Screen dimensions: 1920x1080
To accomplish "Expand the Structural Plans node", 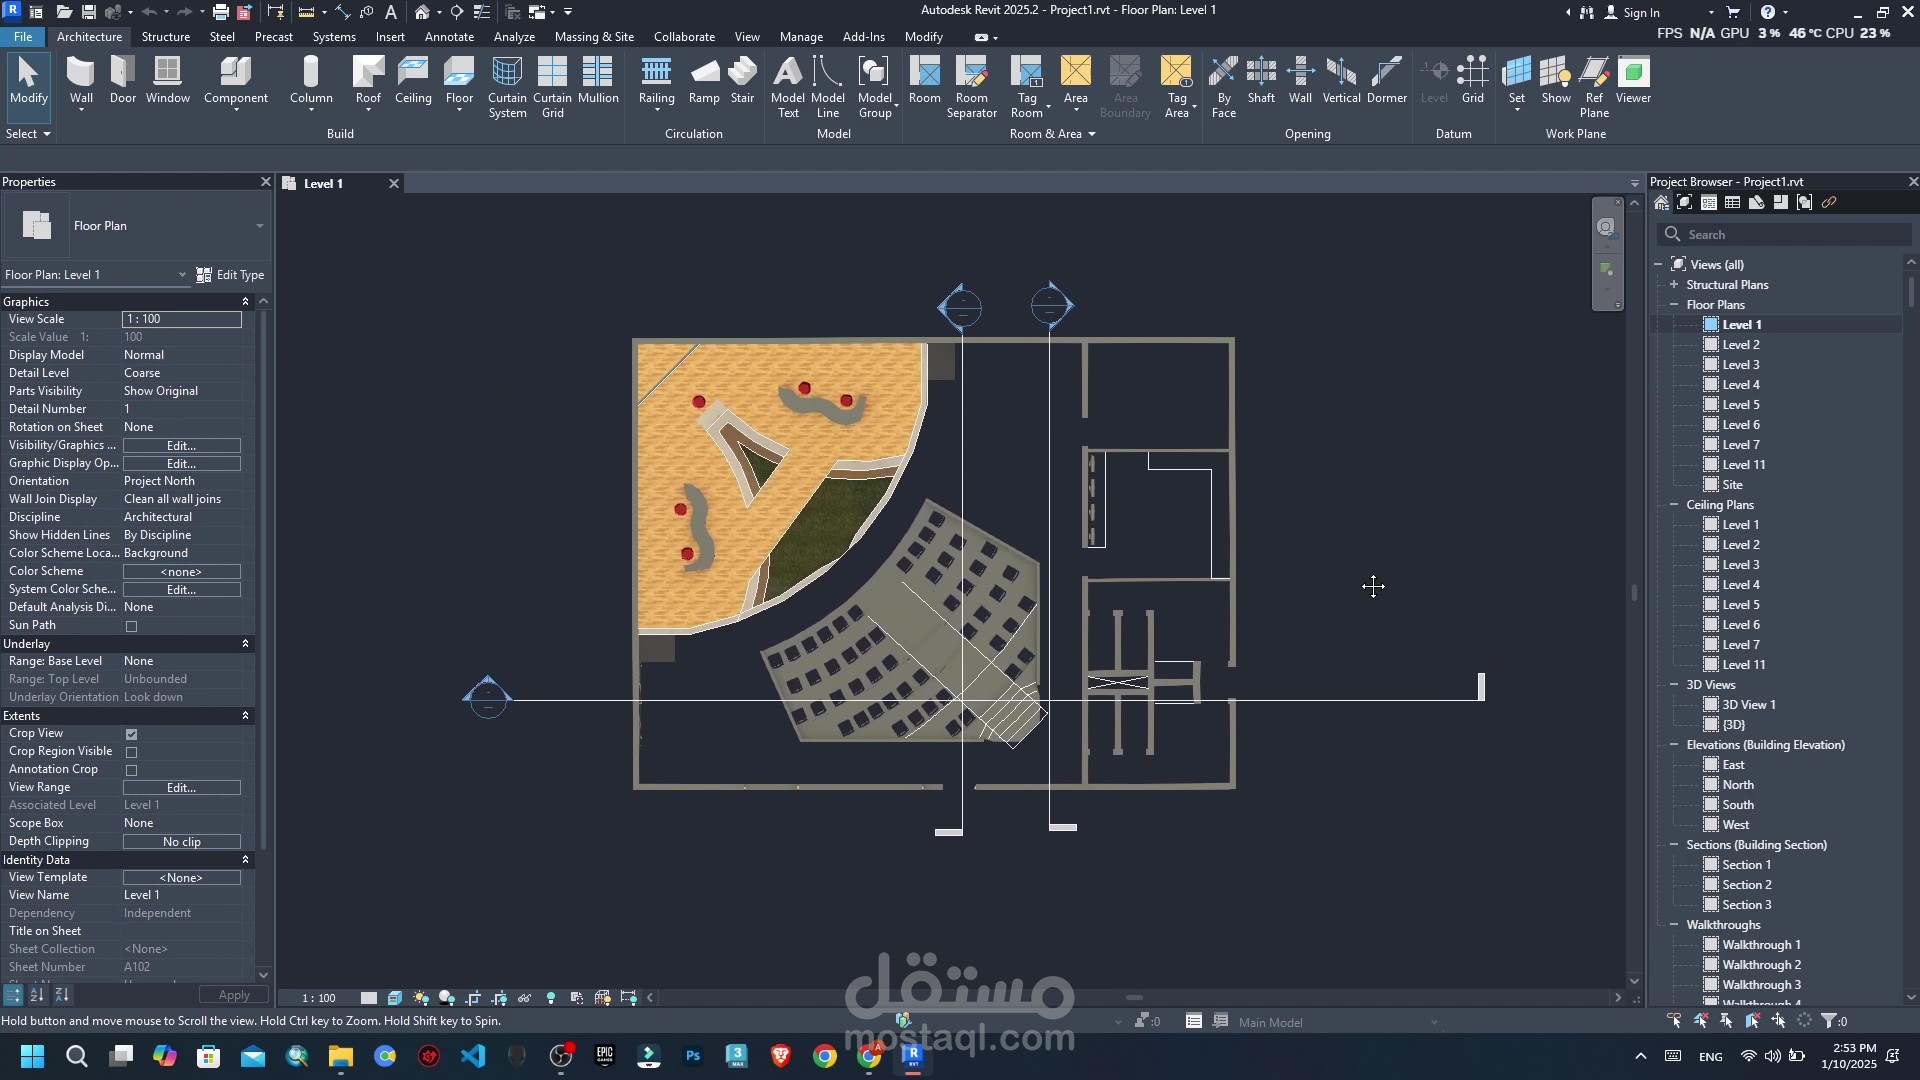I will point(1674,285).
